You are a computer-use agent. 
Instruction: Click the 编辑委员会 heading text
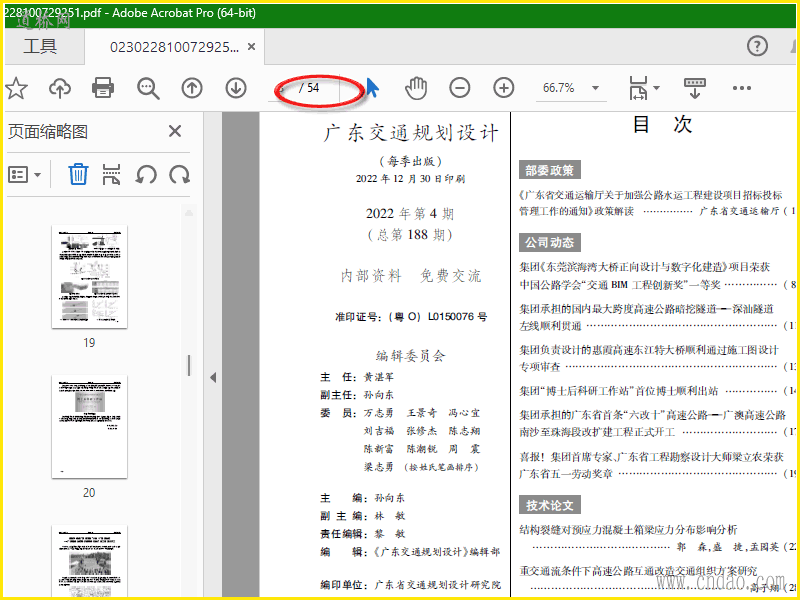(x=411, y=356)
